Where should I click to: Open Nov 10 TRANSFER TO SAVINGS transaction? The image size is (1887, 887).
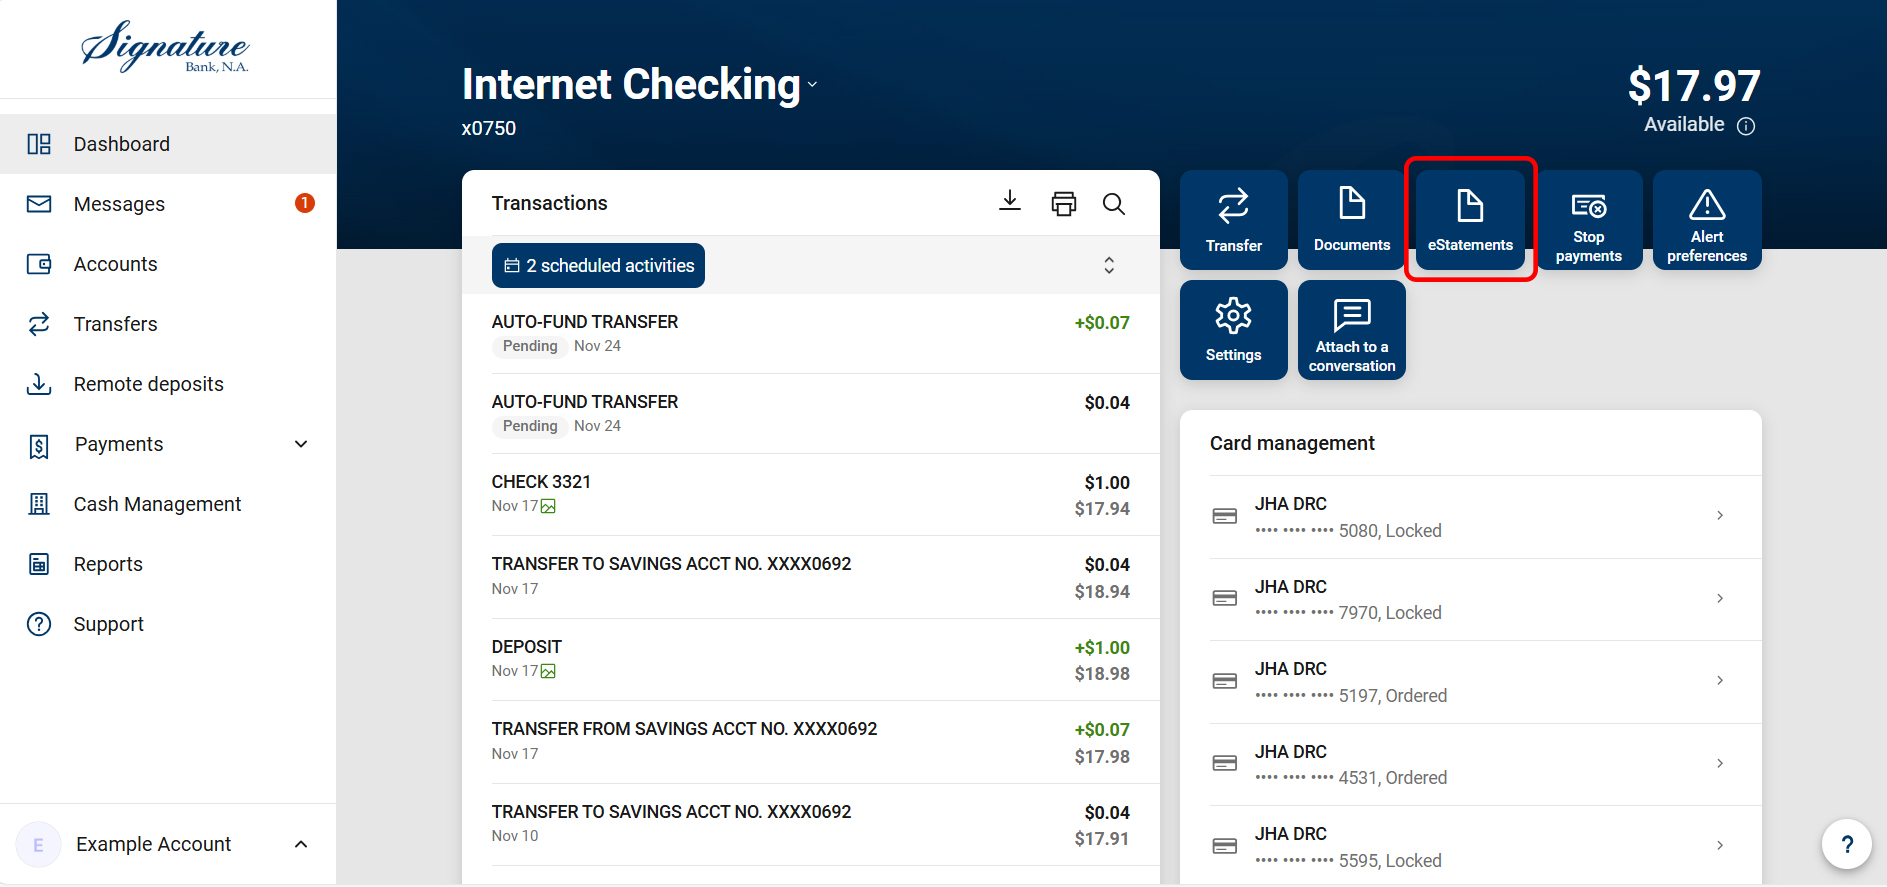coord(811,825)
